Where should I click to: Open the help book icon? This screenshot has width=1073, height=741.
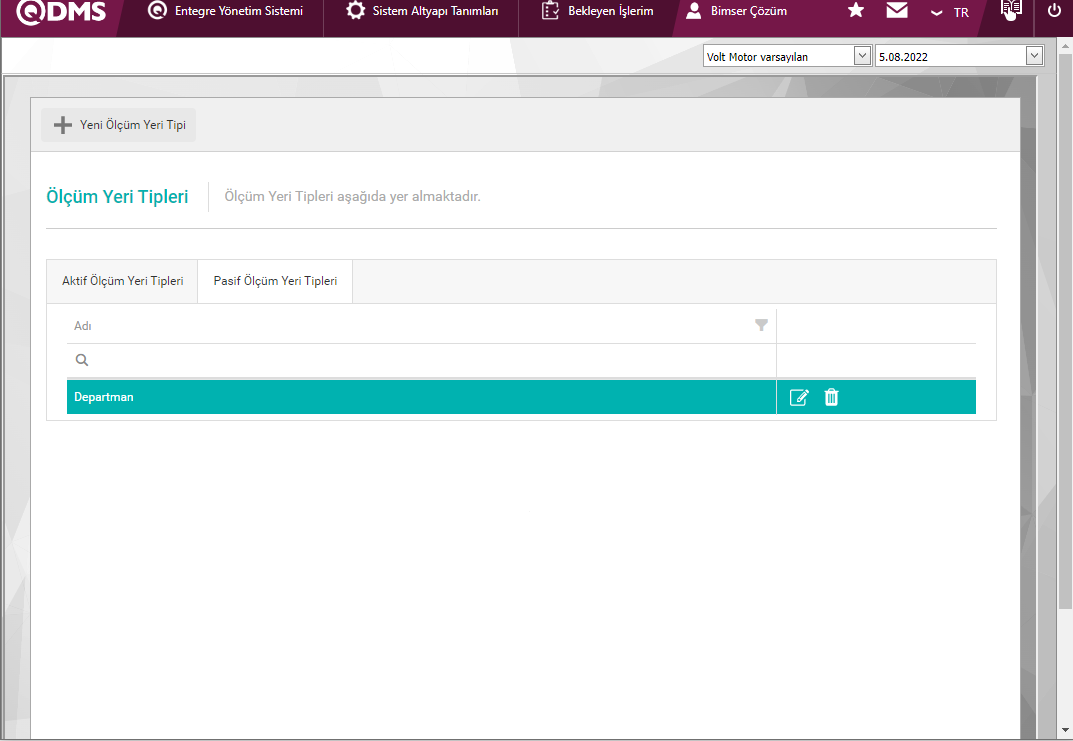tap(1011, 10)
